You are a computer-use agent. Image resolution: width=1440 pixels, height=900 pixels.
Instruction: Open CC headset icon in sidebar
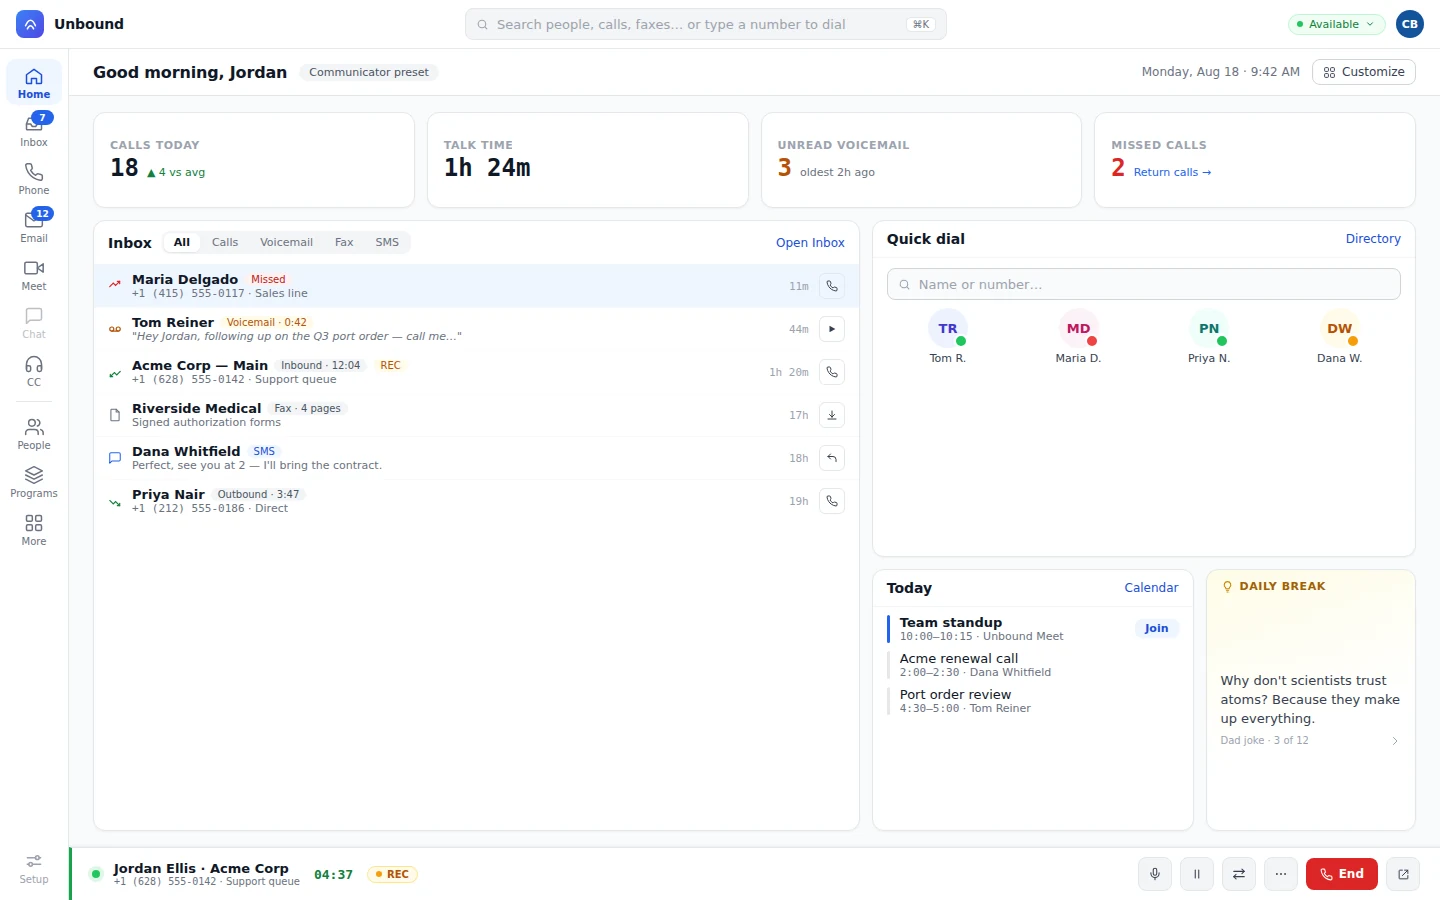(34, 370)
